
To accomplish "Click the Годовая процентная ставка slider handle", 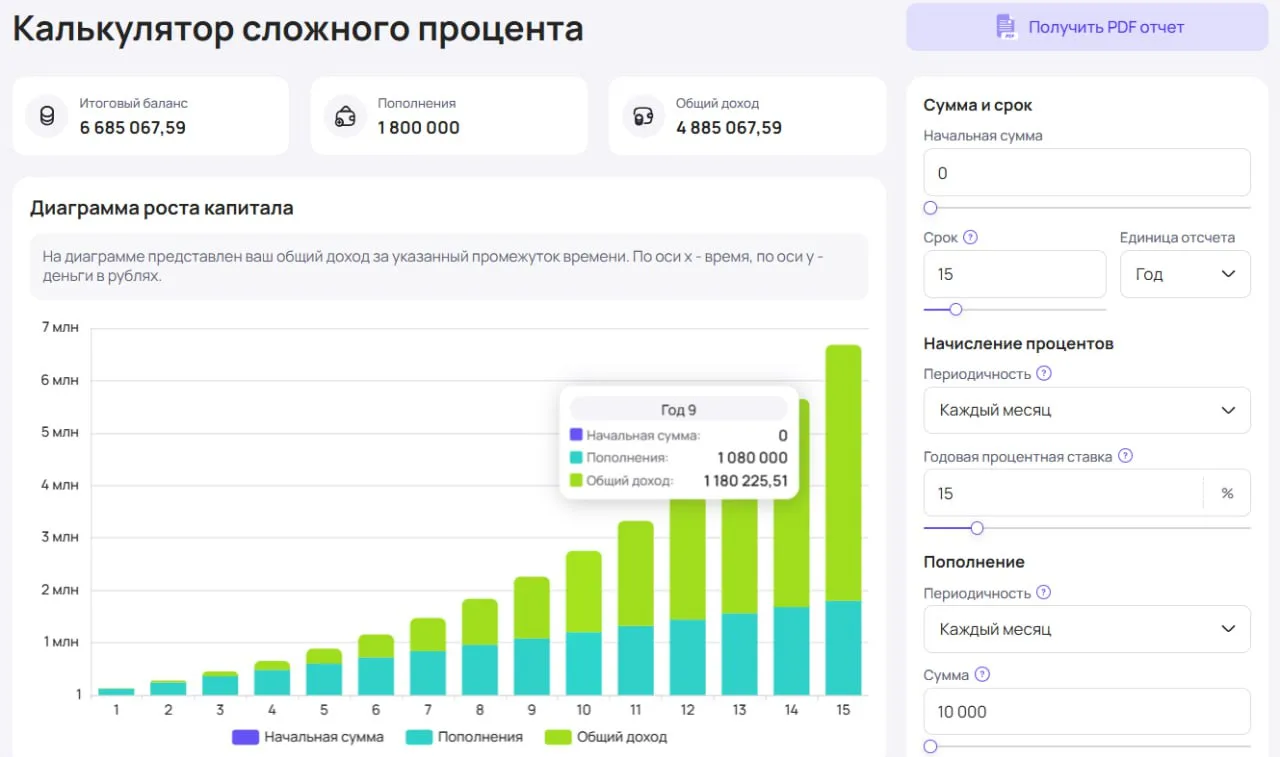I will pos(977,528).
